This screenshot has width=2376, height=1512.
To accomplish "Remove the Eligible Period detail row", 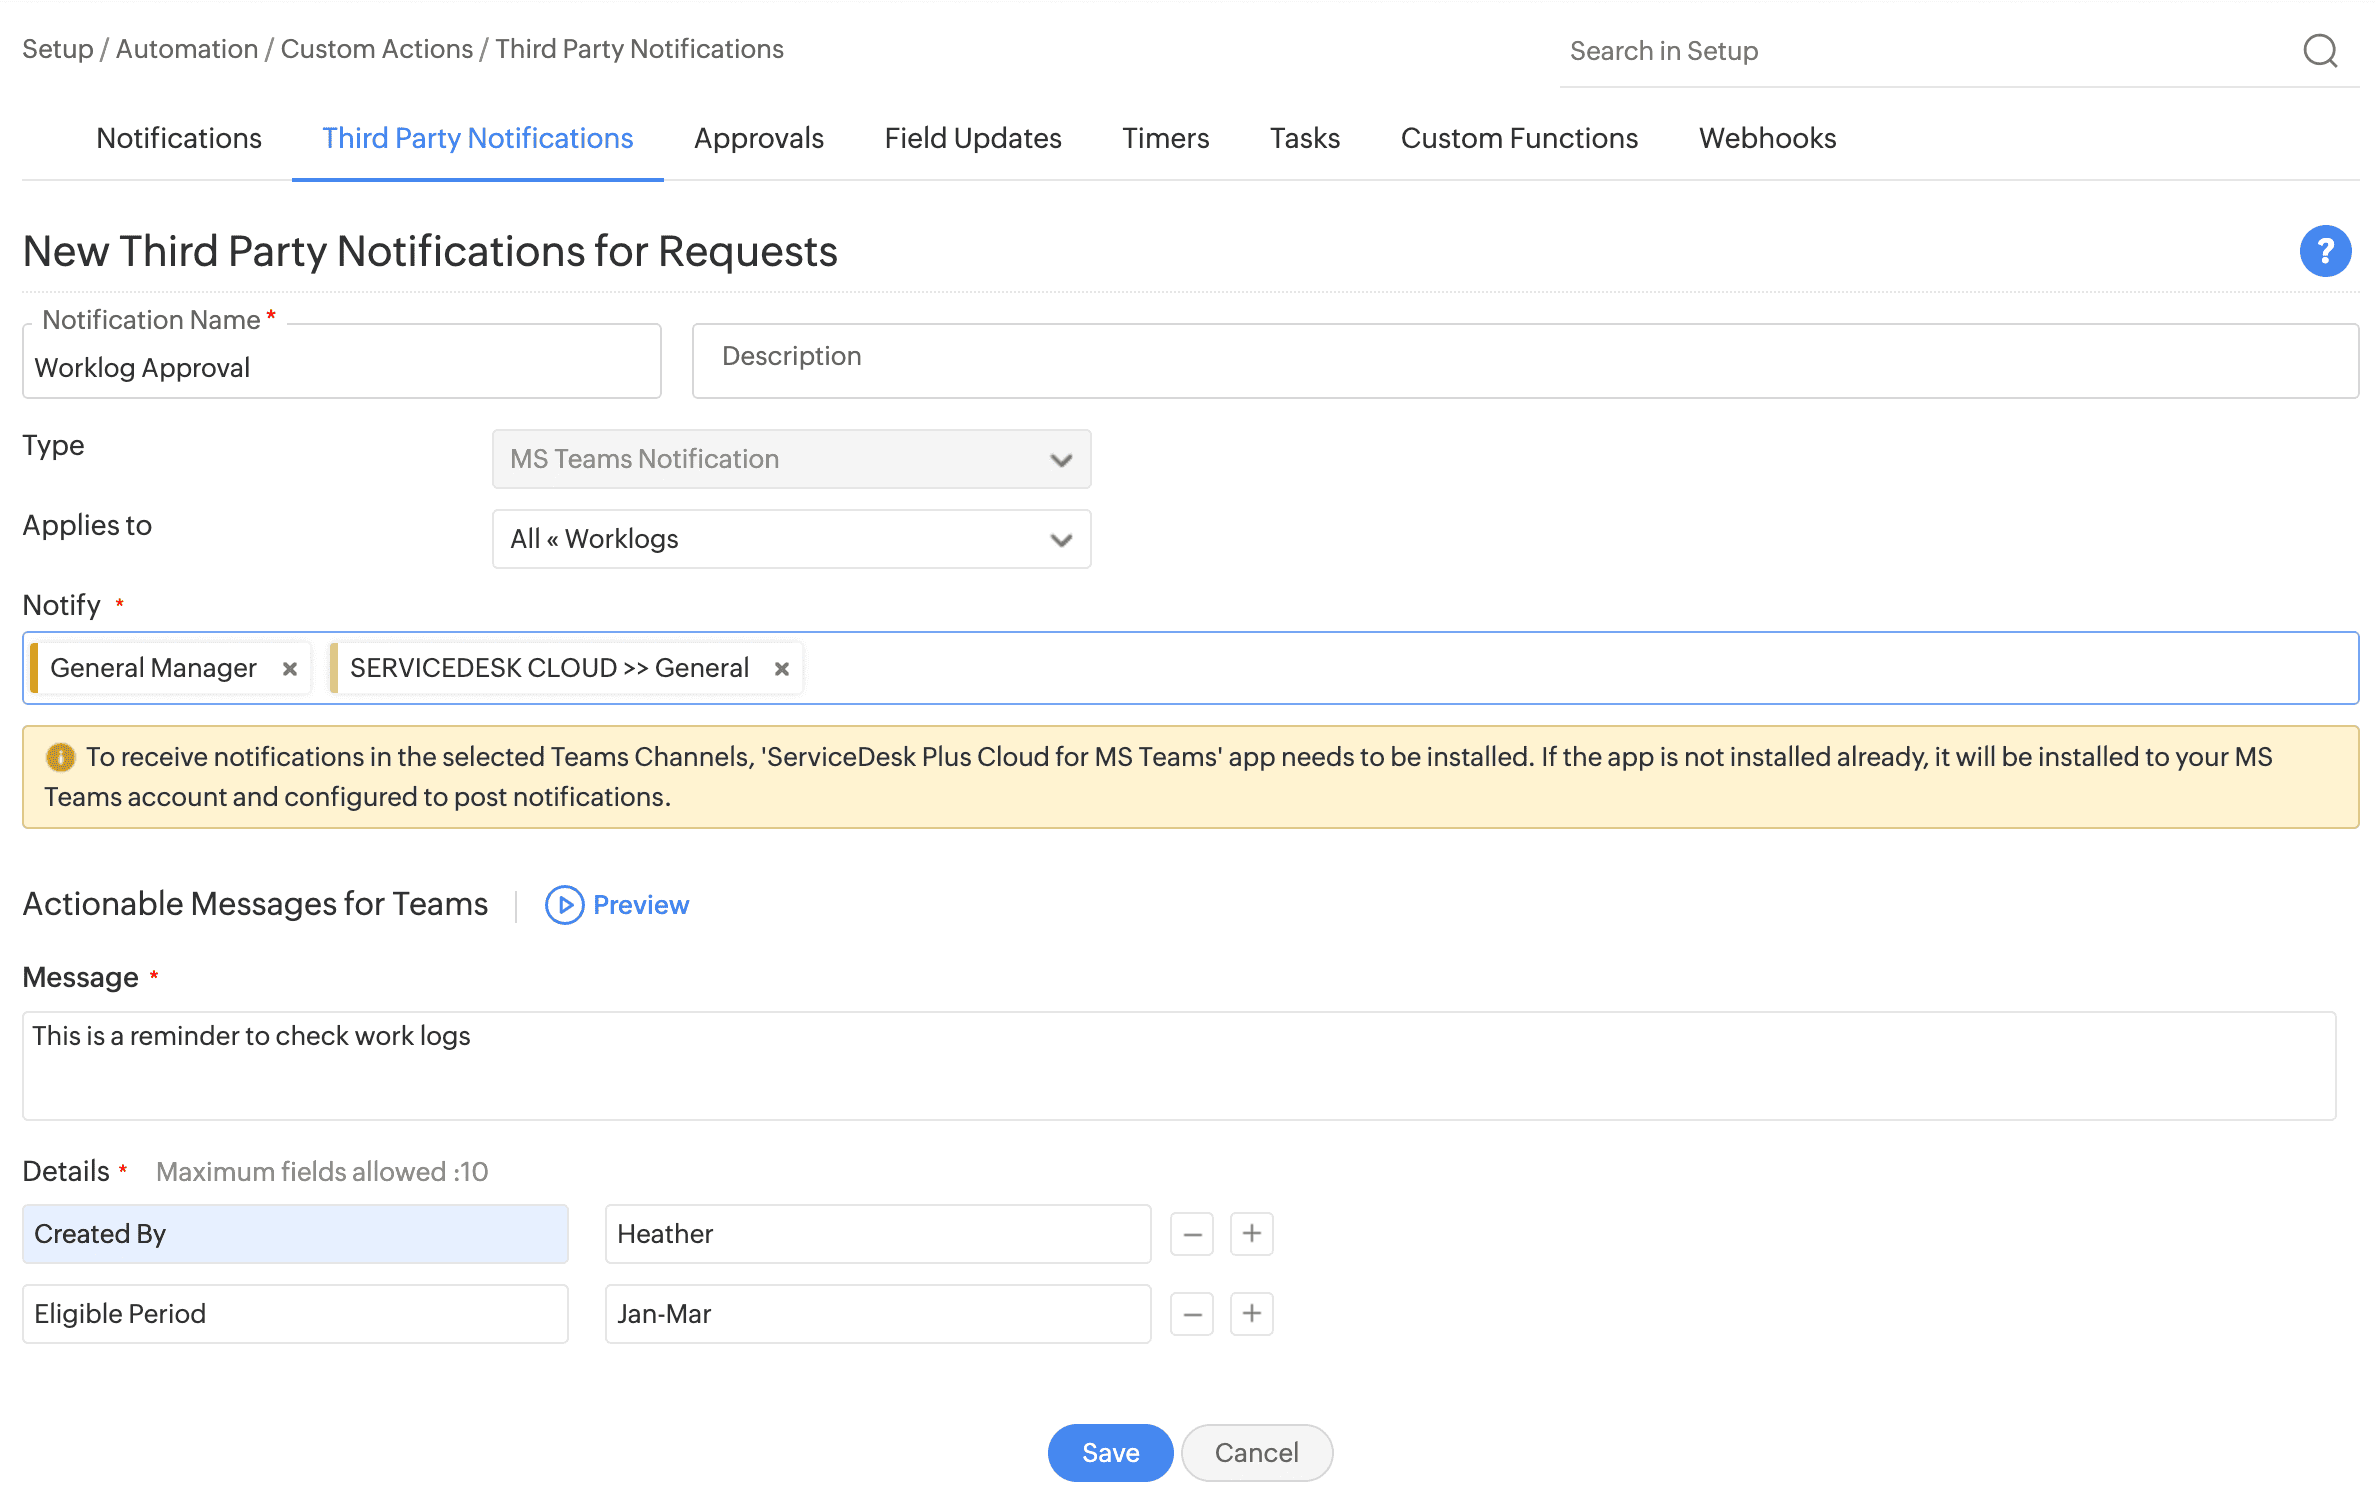I will pyautogui.click(x=1192, y=1314).
